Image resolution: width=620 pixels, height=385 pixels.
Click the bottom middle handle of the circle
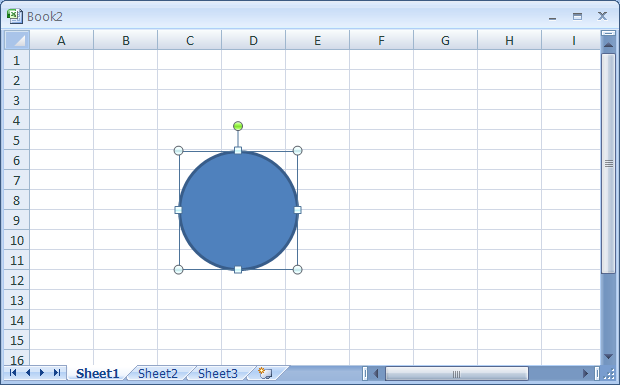pos(238,270)
